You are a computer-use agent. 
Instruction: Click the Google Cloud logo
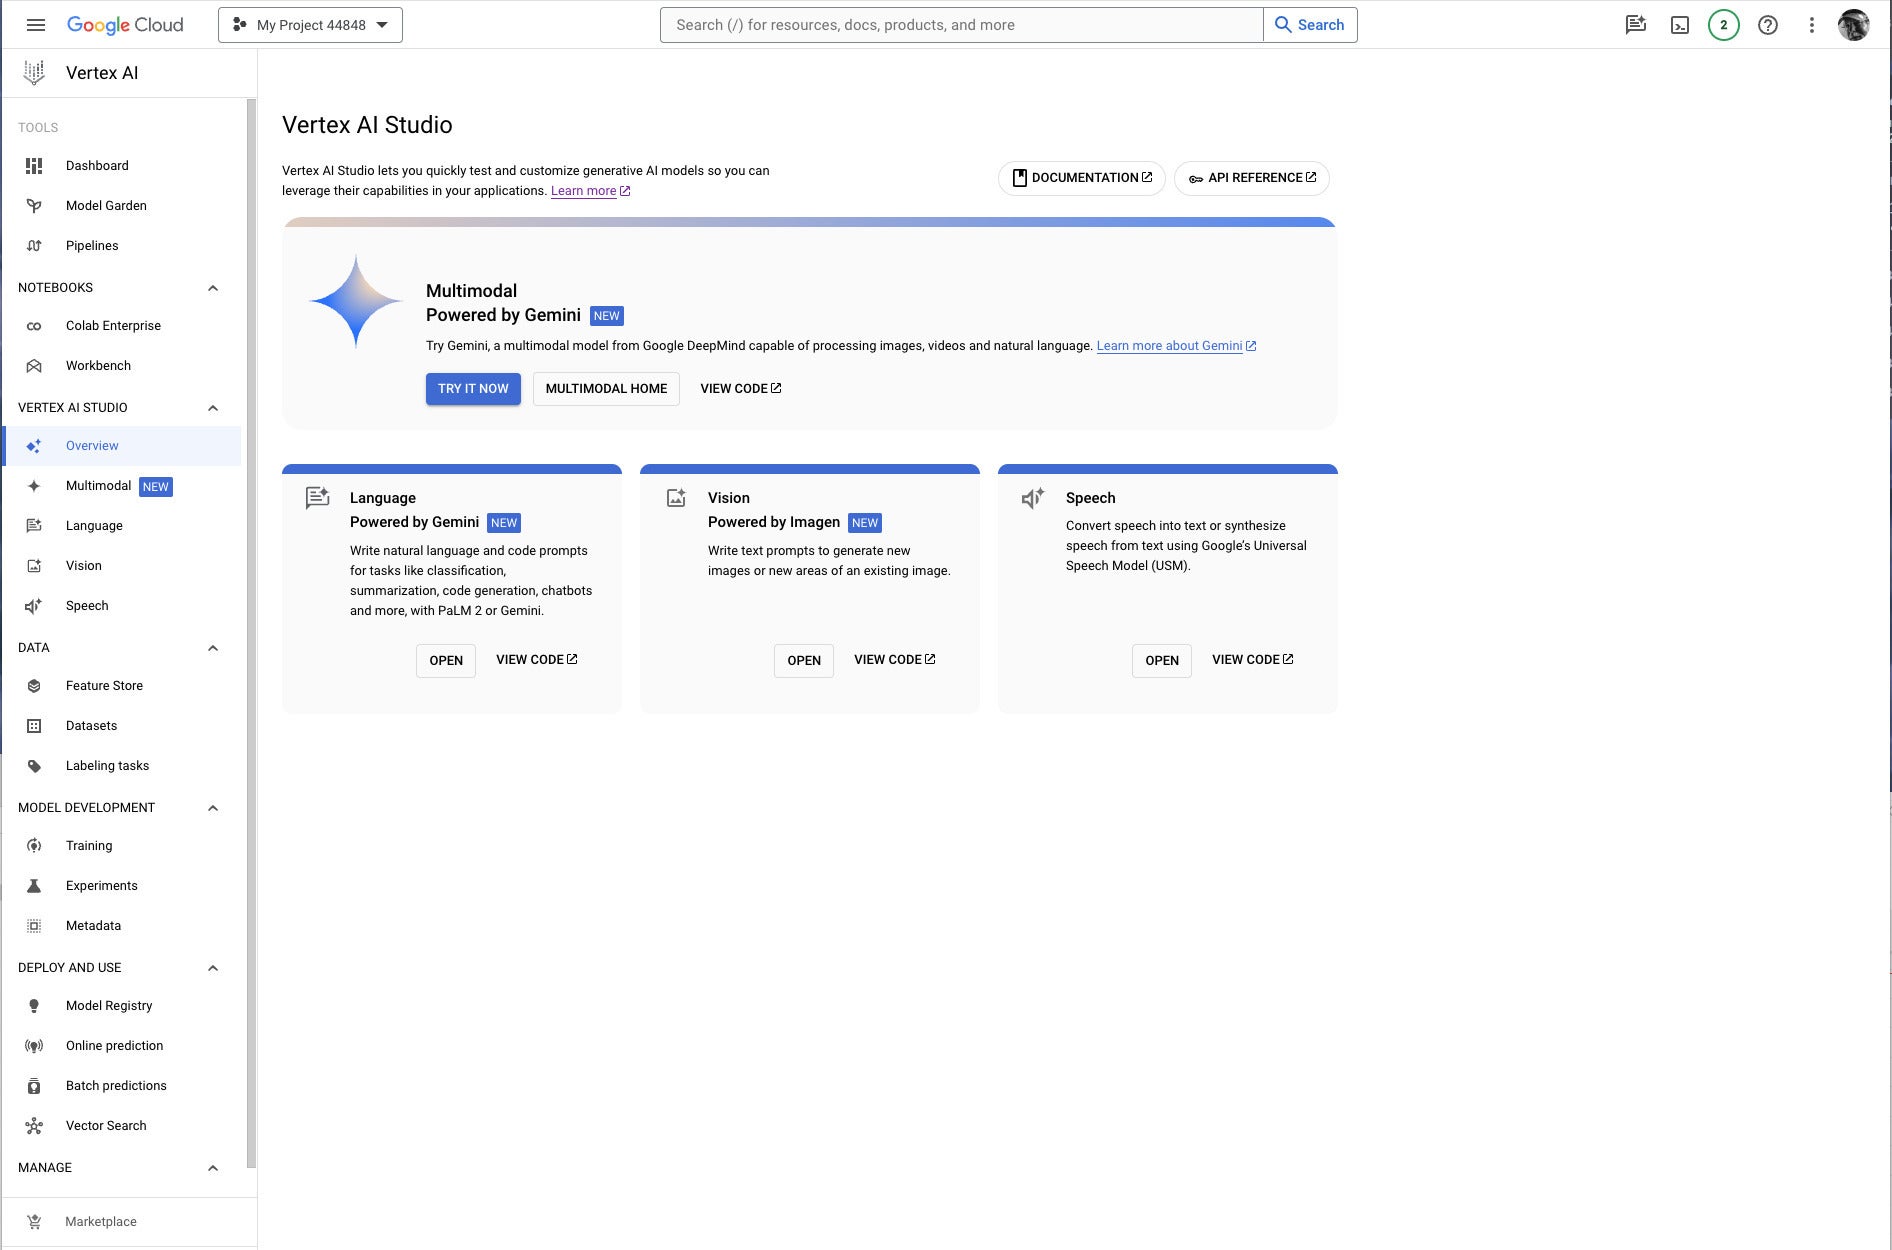125,25
